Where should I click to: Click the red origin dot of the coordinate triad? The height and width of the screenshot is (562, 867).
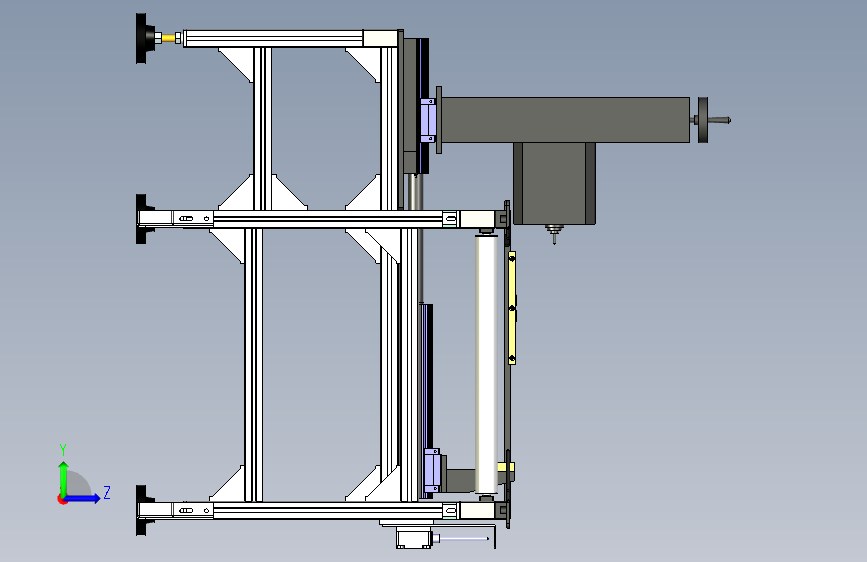(62, 499)
